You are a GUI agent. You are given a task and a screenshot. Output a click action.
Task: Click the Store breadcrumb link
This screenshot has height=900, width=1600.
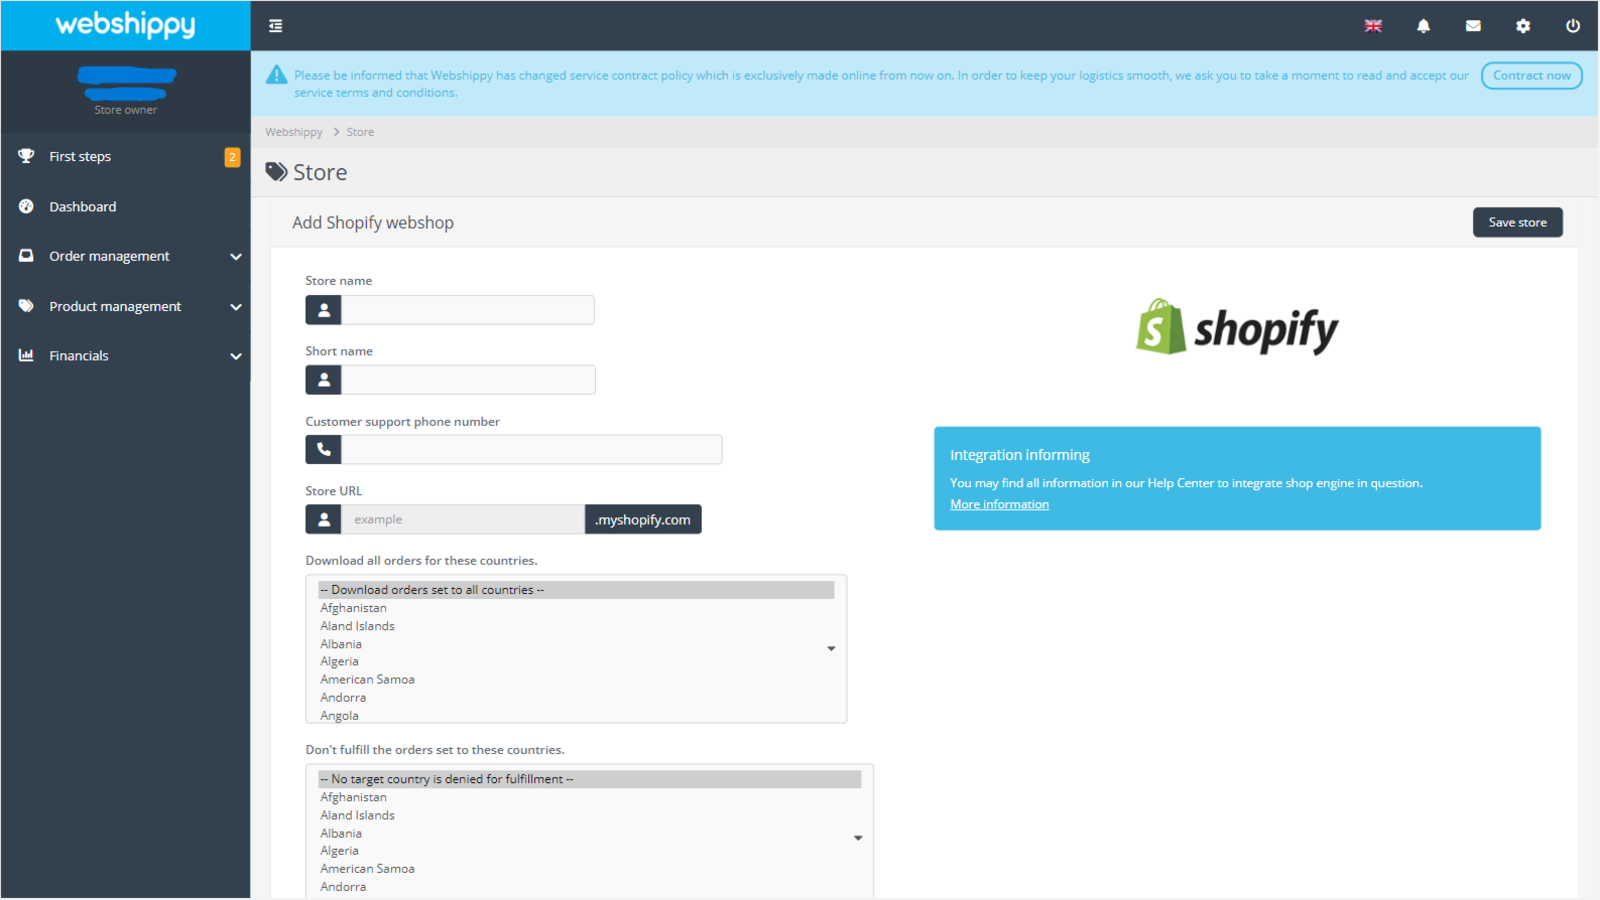[360, 132]
